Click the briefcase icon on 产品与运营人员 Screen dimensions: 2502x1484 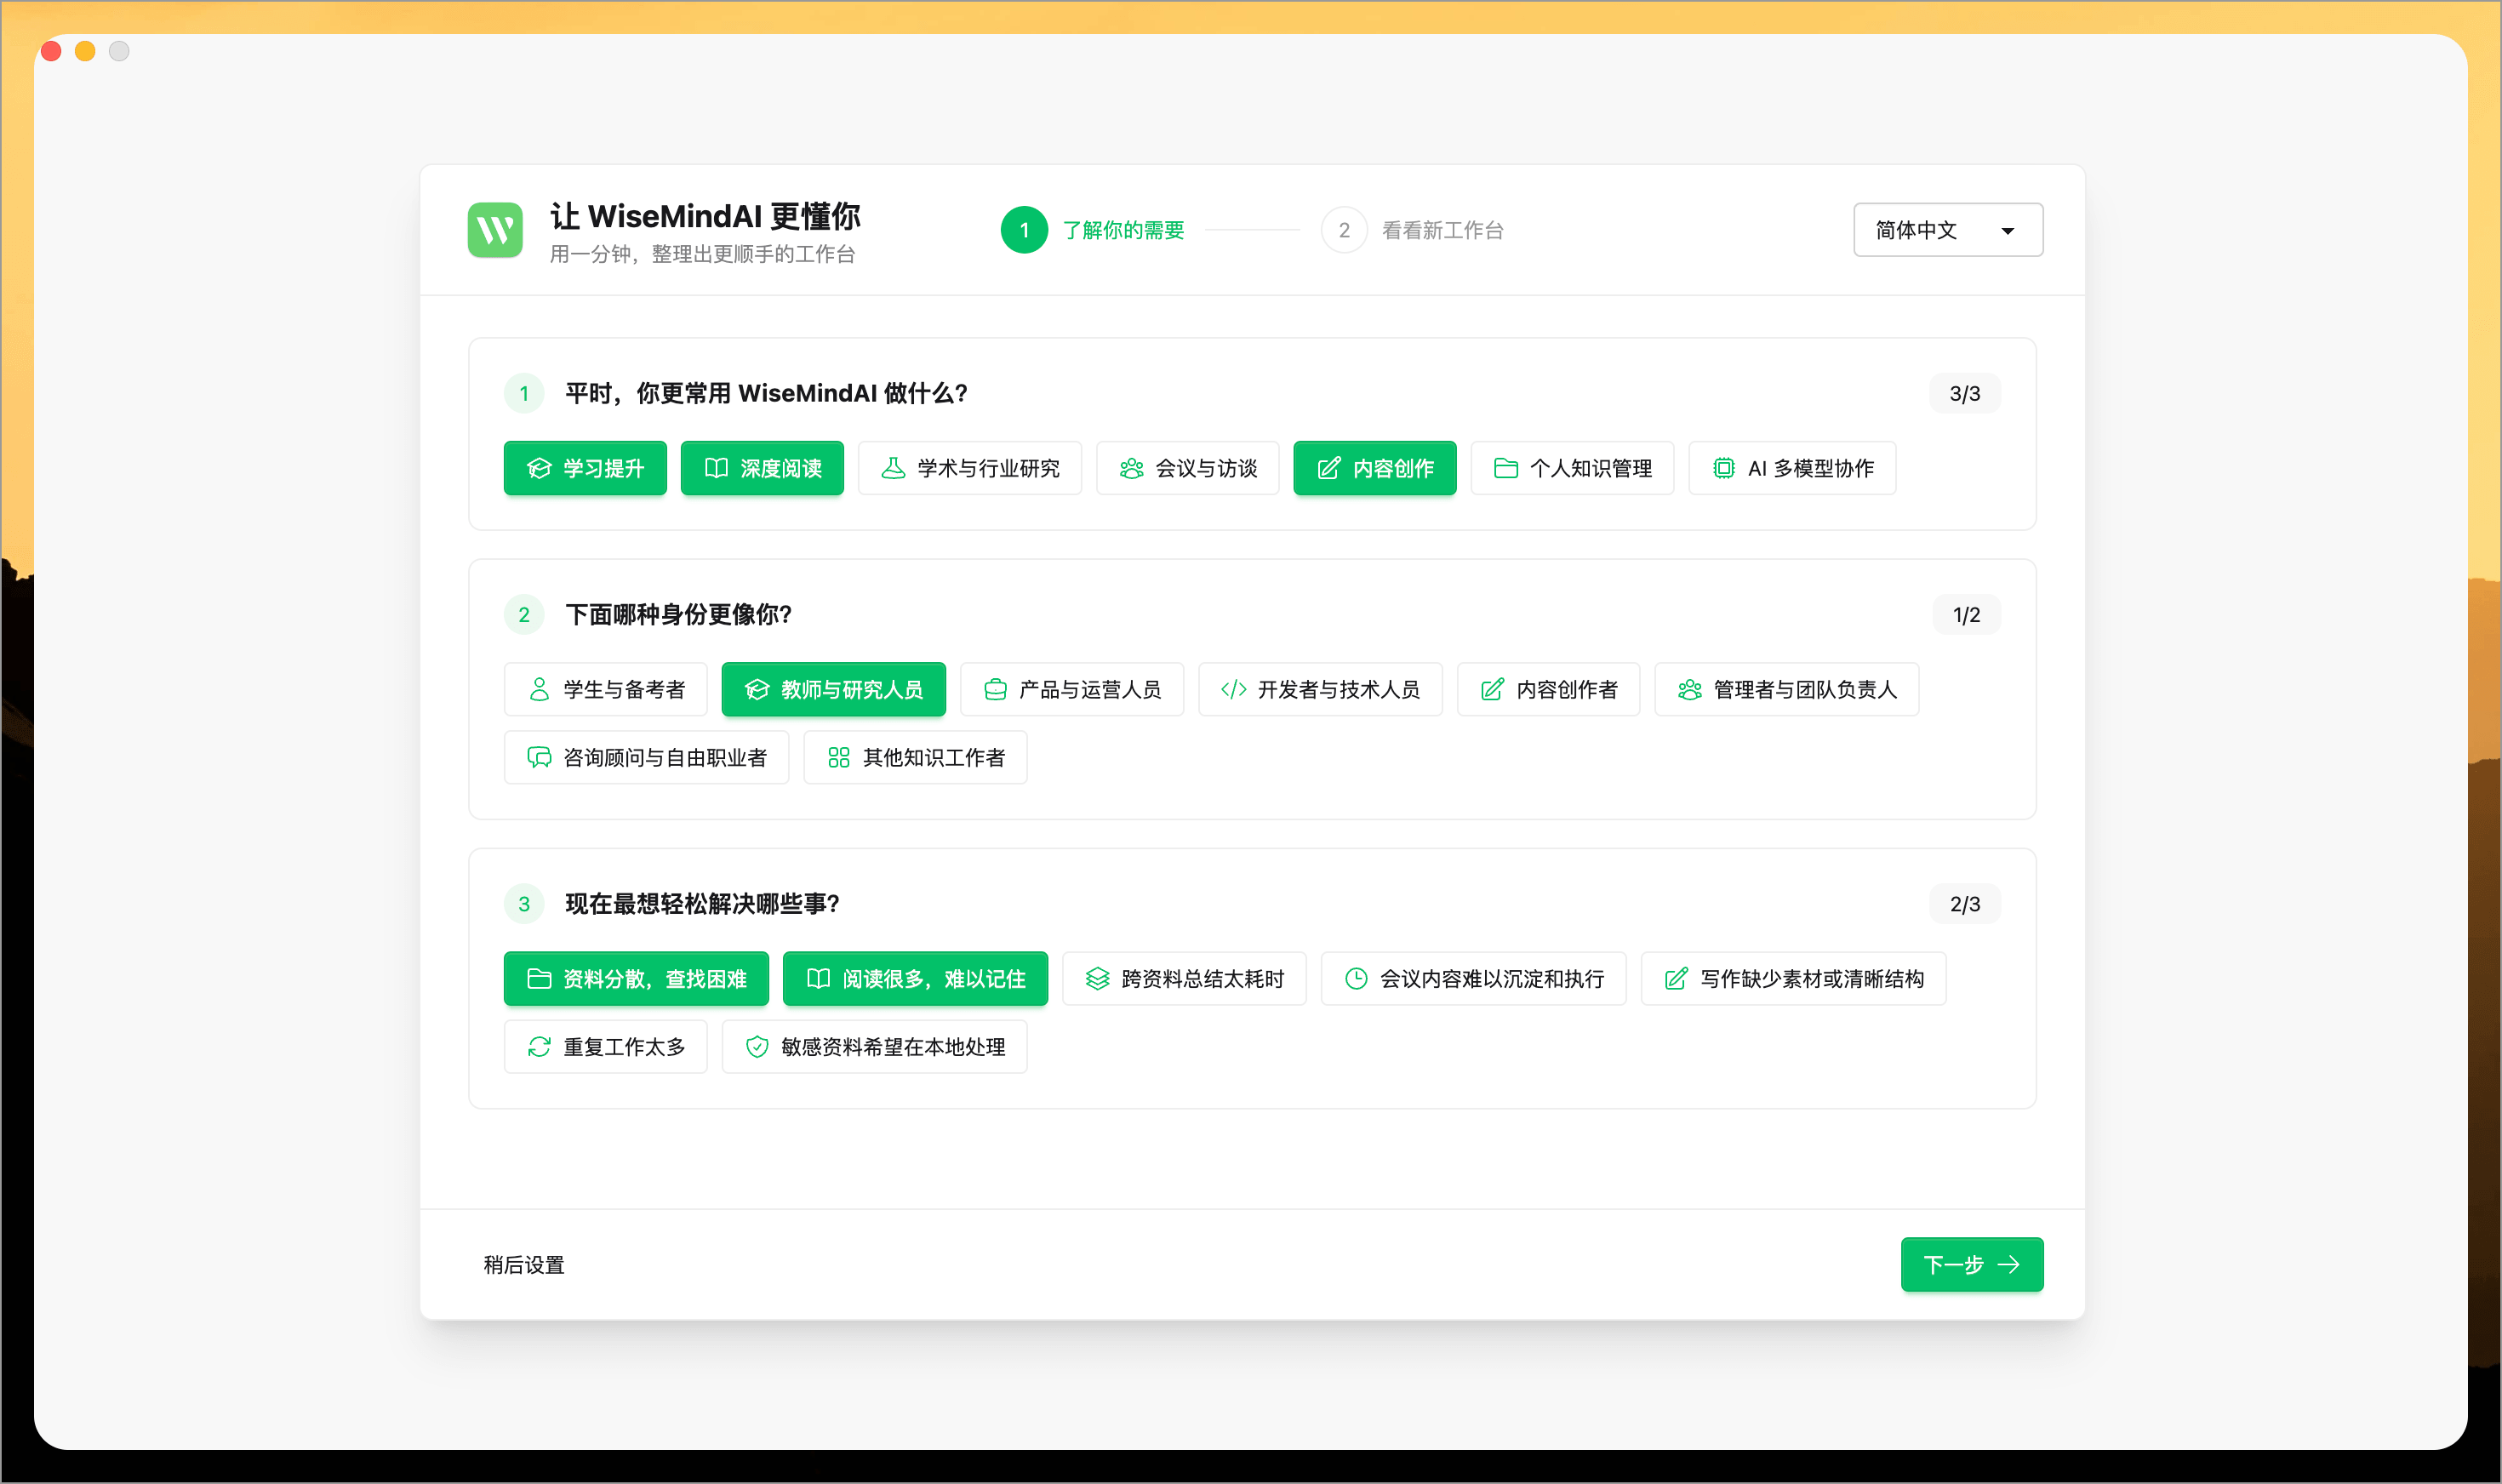(995, 689)
